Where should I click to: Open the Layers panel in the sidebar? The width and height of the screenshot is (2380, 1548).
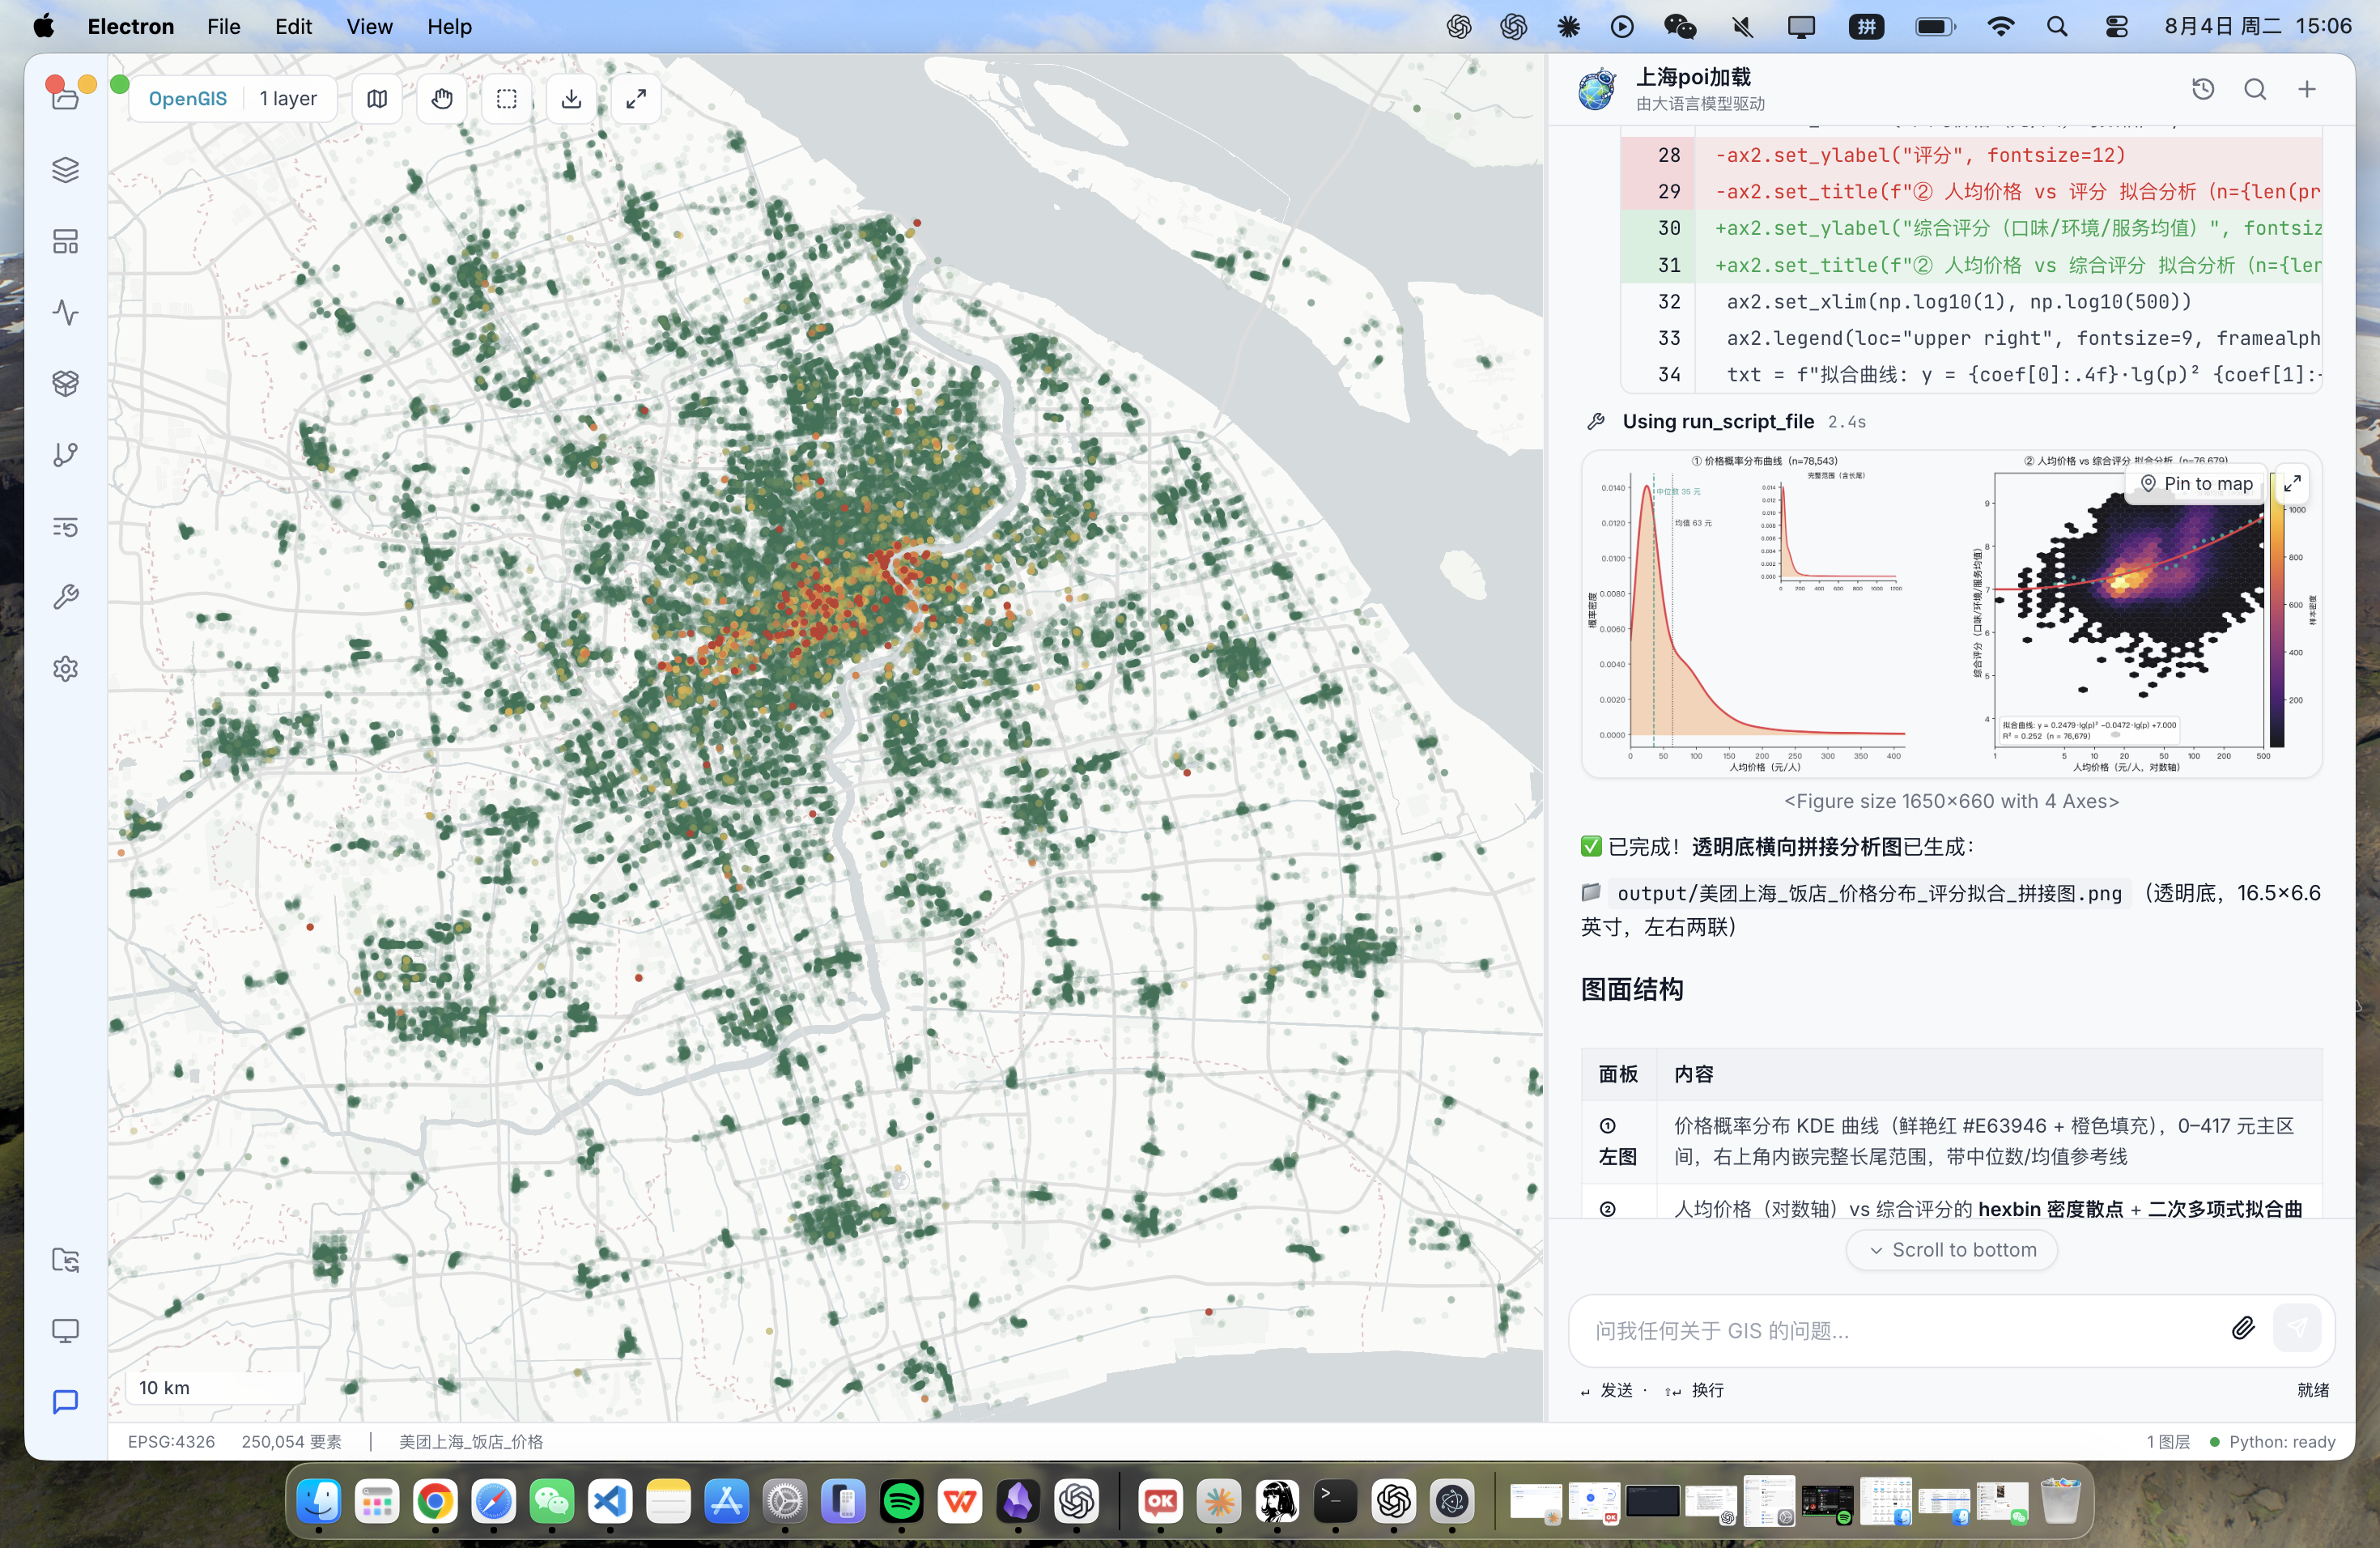tap(65, 170)
